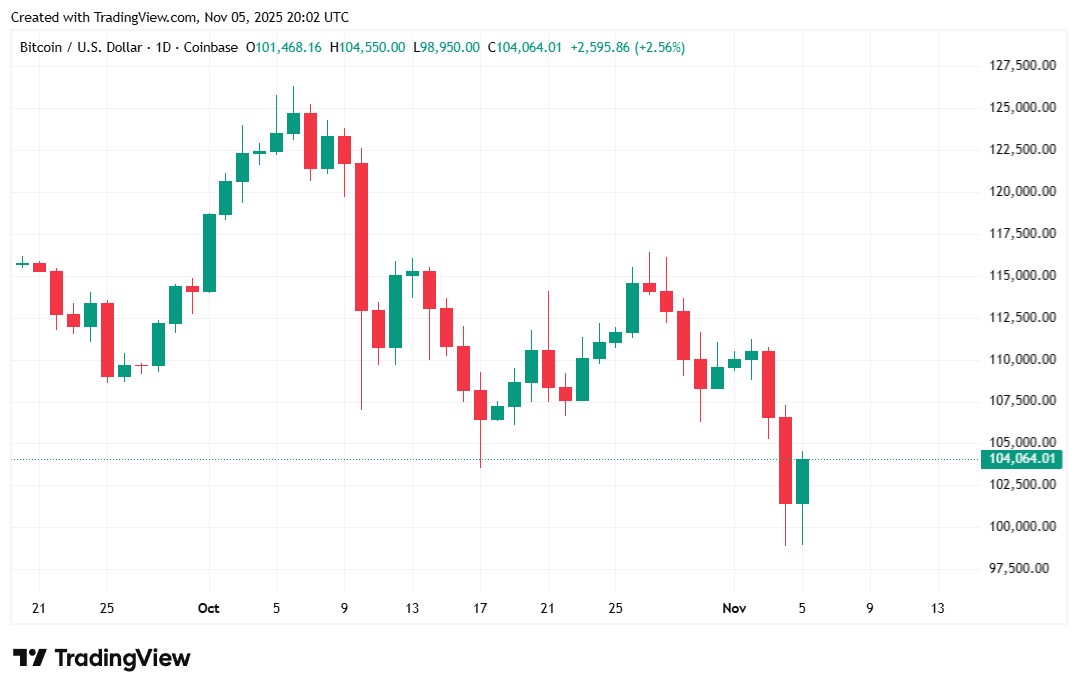Image resolution: width=1078 pixels, height=692 pixels.
Task: Click the 97,500.00 price axis label
Action: (x=1019, y=568)
